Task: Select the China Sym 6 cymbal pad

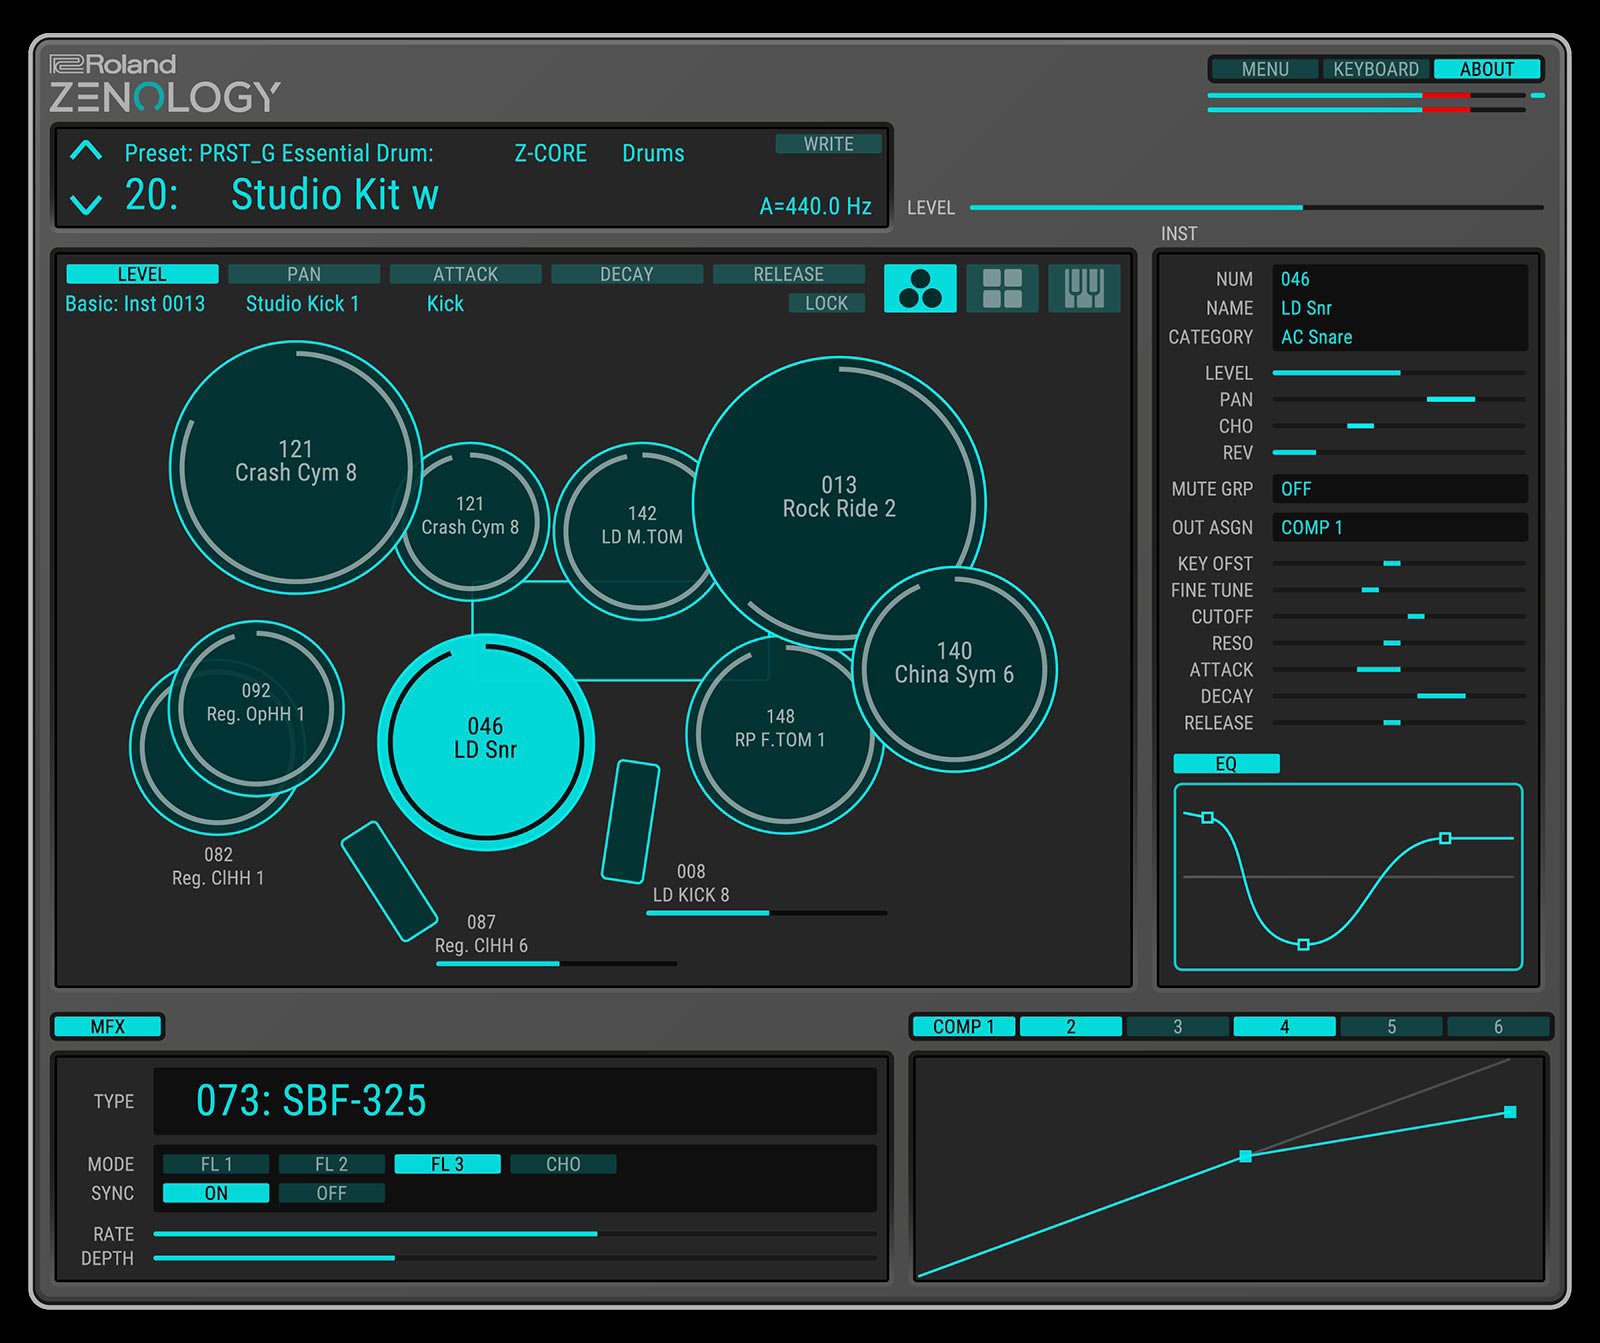Action: (954, 664)
